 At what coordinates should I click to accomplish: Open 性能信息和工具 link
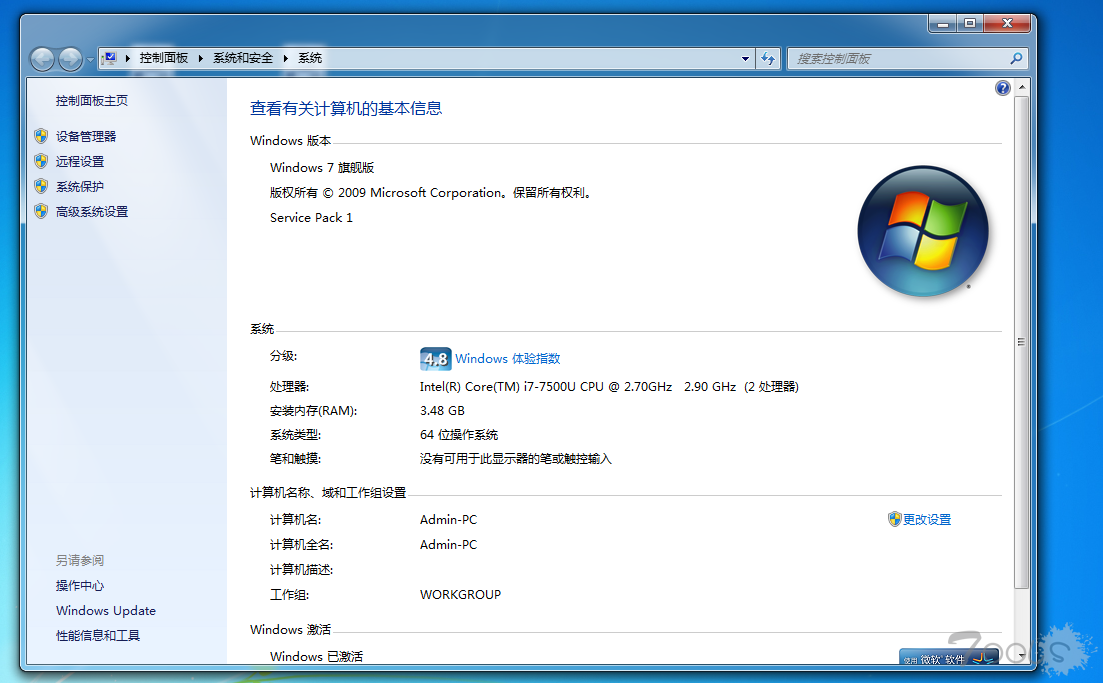[x=98, y=636]
